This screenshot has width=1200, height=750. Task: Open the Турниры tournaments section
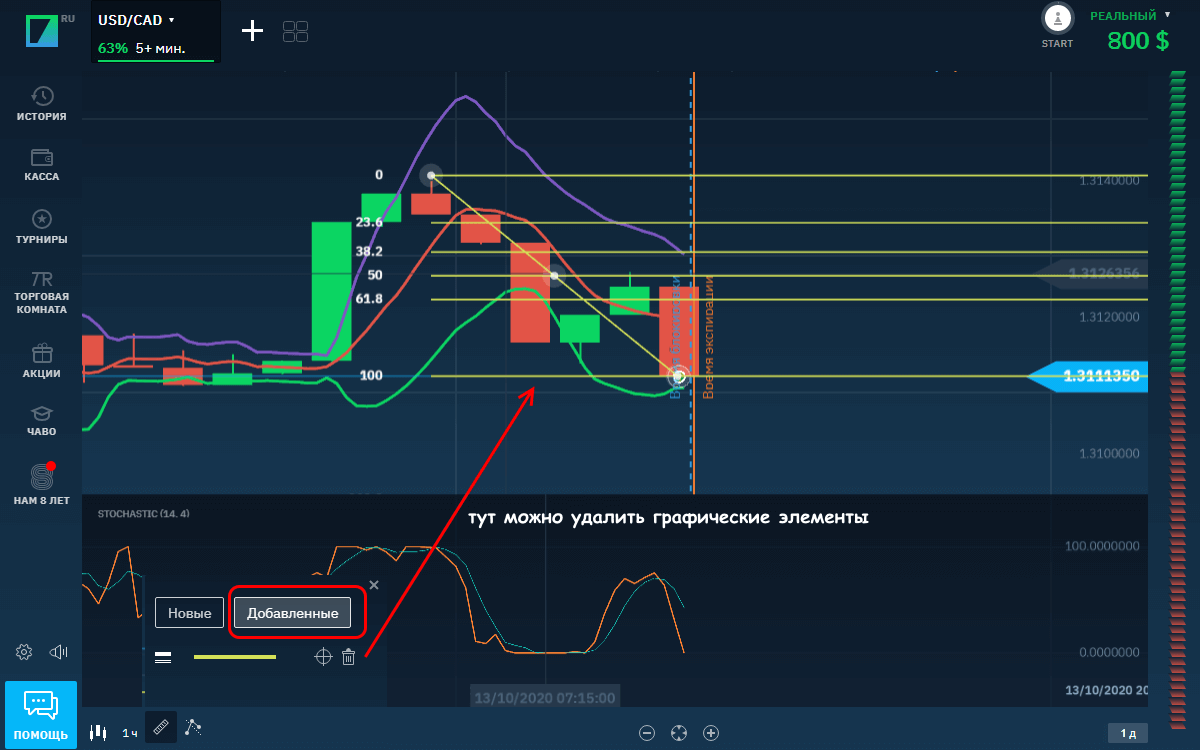tap(42, 227)
